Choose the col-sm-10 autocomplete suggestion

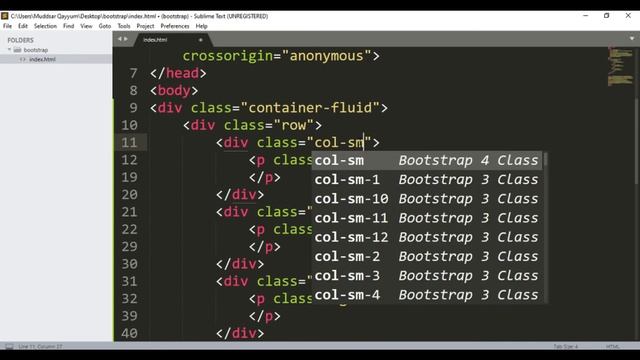coord(427,199)
